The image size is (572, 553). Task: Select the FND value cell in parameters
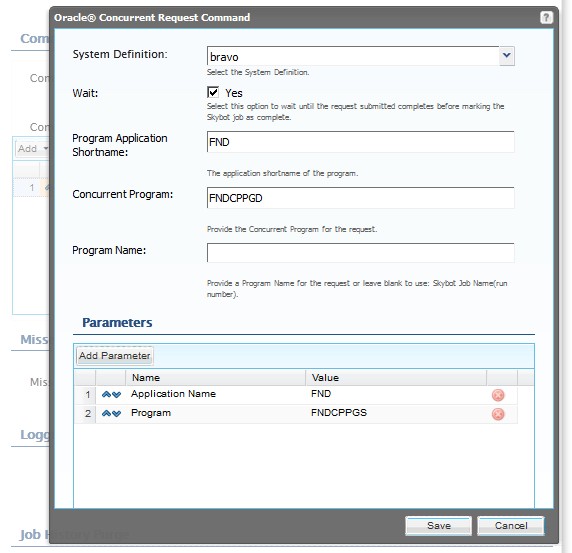(396, 394)
